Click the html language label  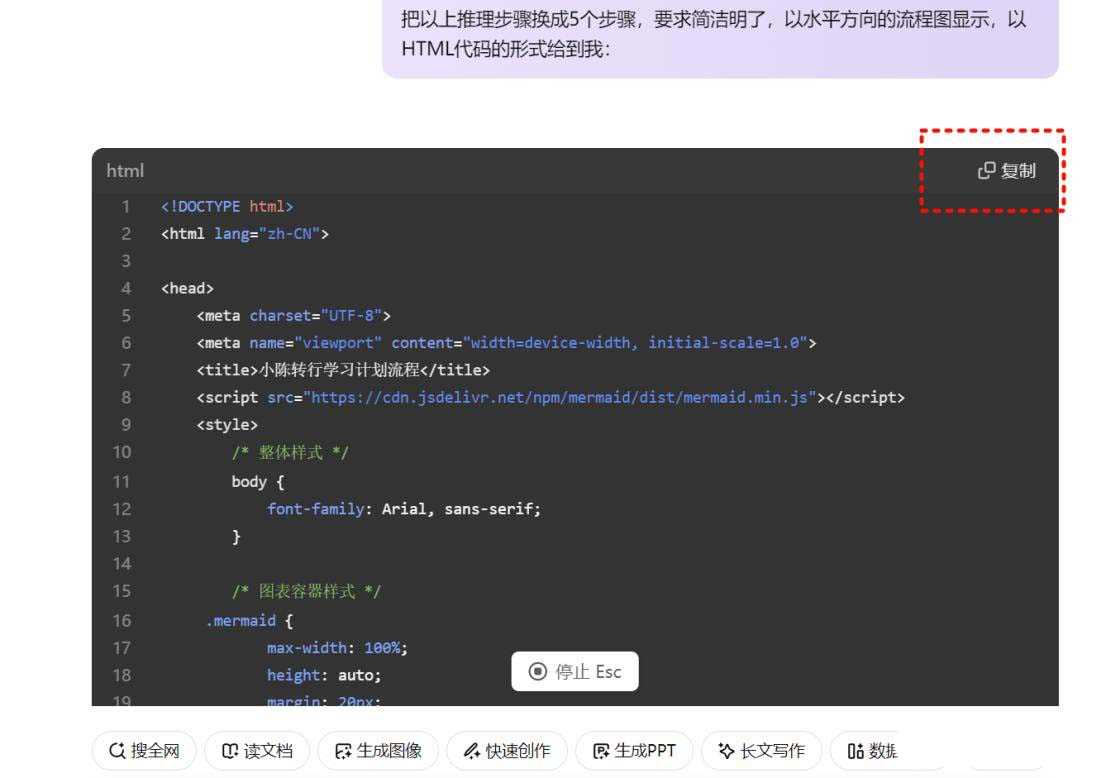[125, 171]
